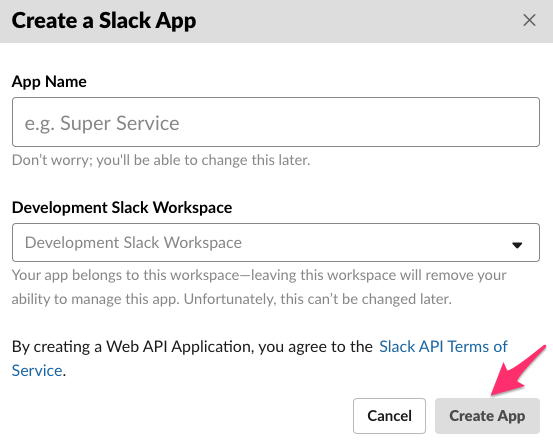Click the Development Slack Workspace label
The height and width of the screenshot is (448, 553).
122,207
